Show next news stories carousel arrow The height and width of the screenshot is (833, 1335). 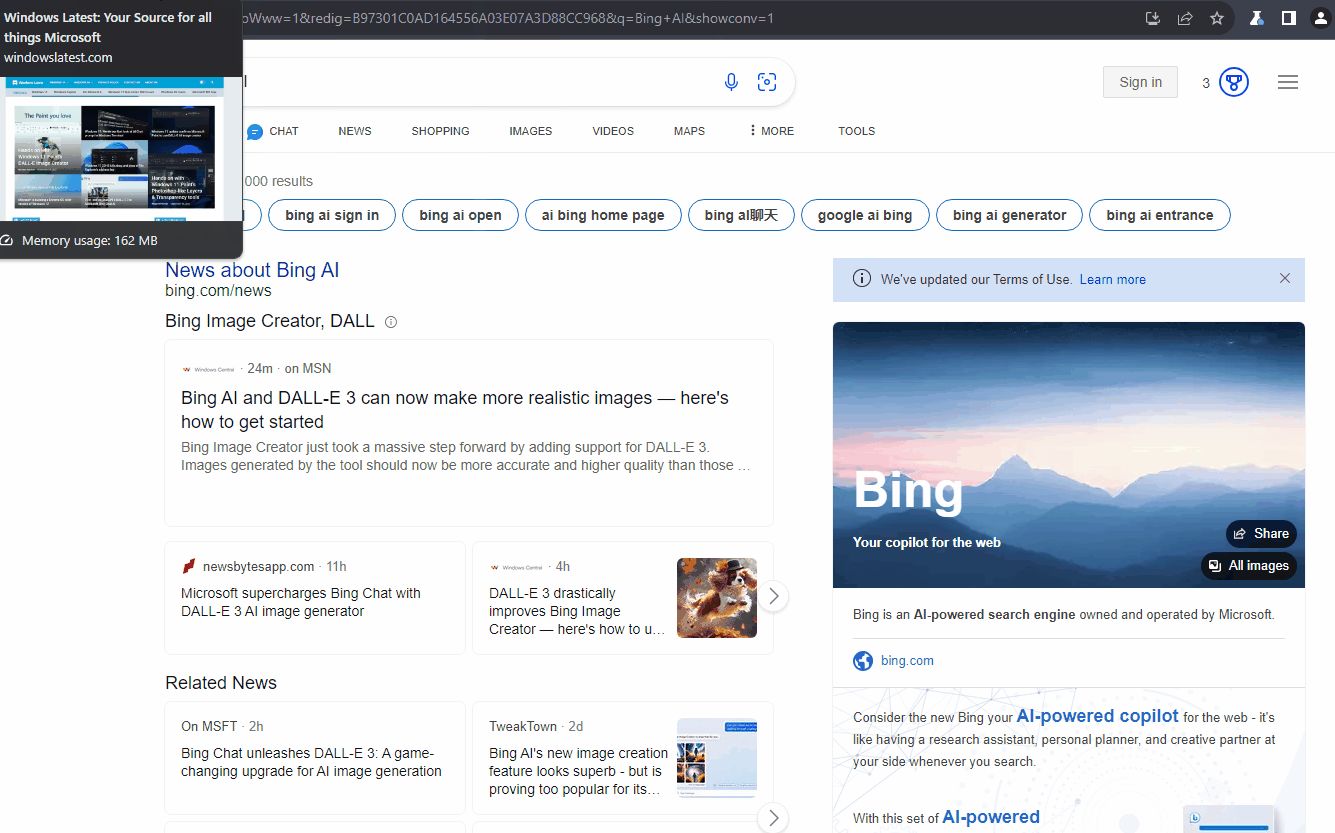773,597
